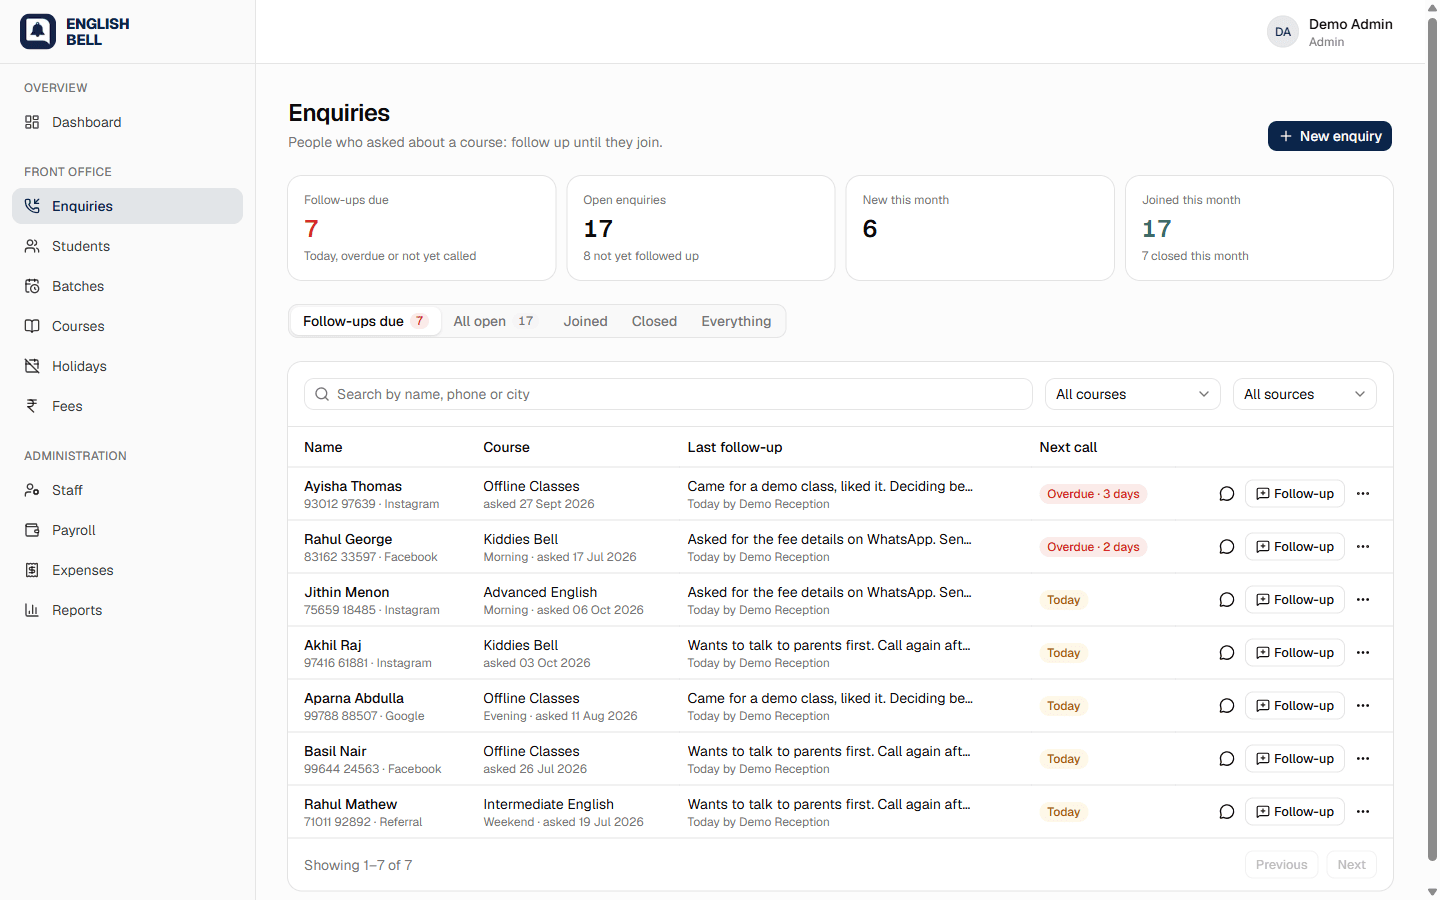The image size is (1440, 900).
Task: Click Overdue 2 days badge
Action: 1093,547
